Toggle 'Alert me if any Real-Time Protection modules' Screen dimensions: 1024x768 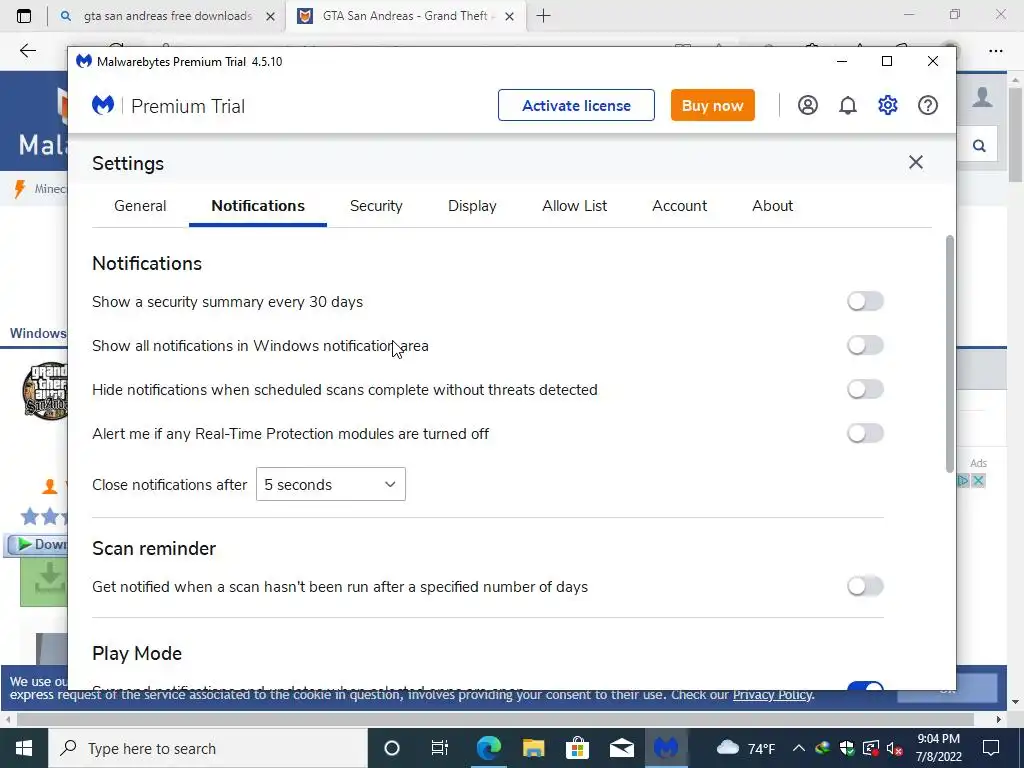pyautogui.click(x=865, y=433)
